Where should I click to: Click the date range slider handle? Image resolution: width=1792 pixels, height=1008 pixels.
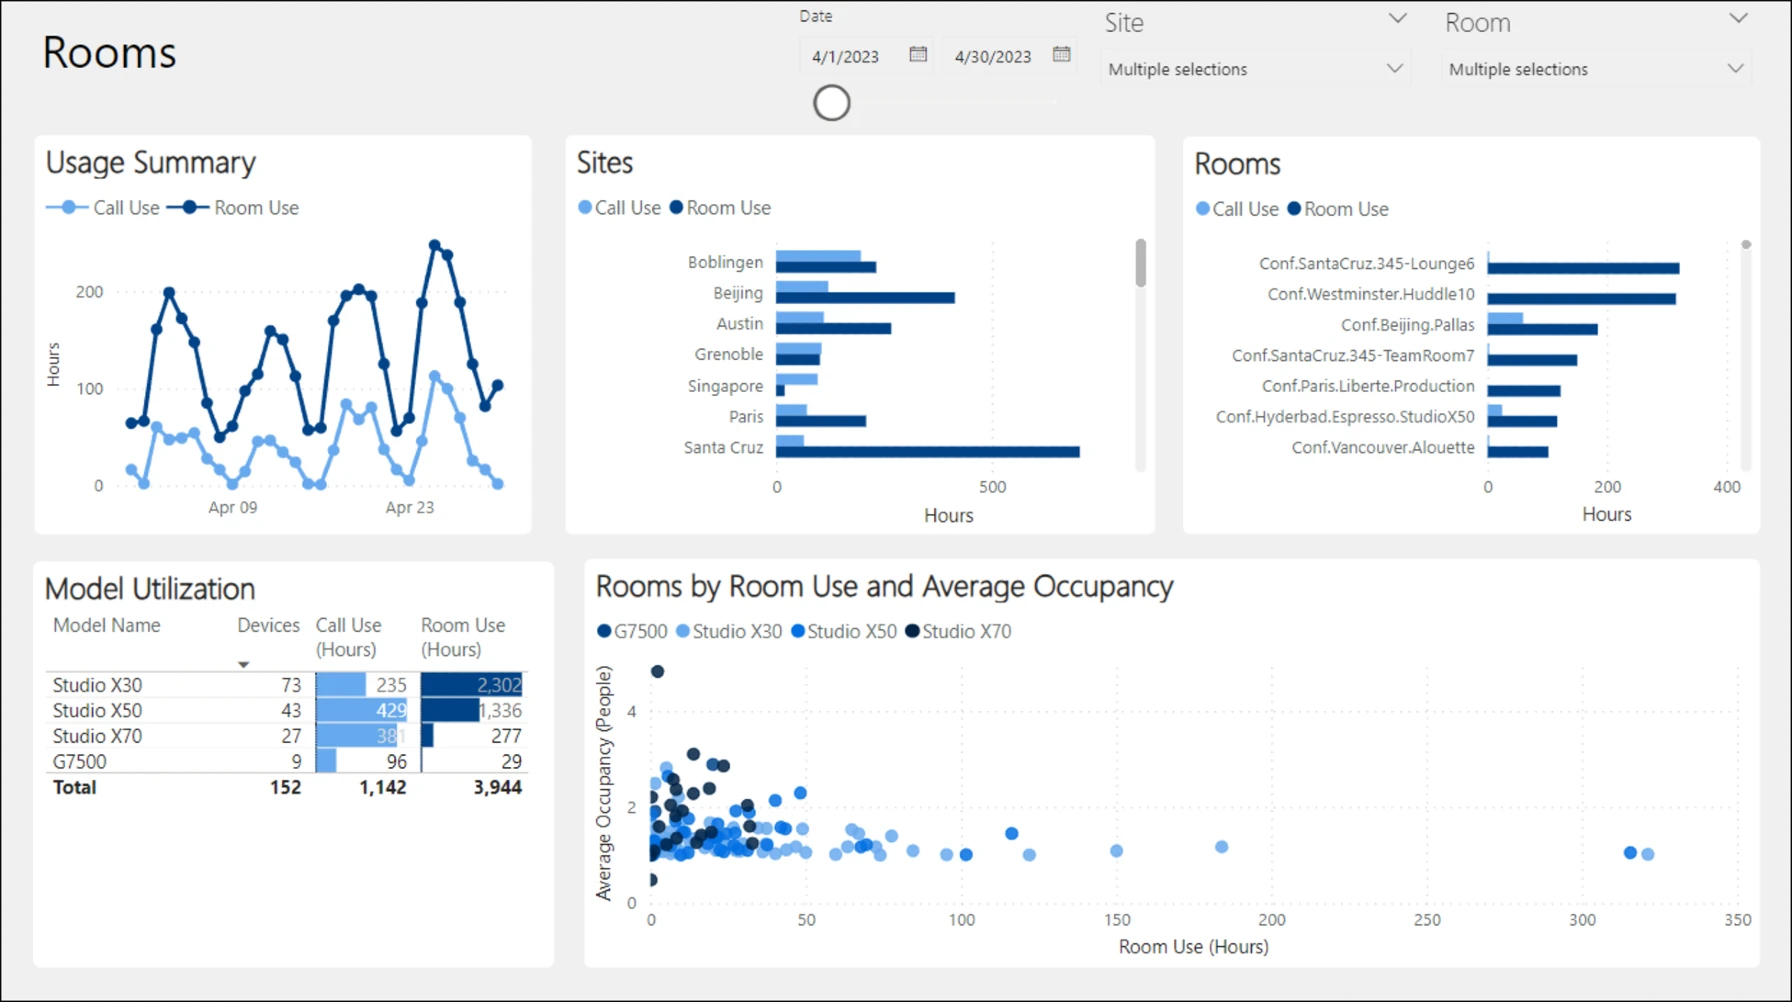tap(831, 103)
